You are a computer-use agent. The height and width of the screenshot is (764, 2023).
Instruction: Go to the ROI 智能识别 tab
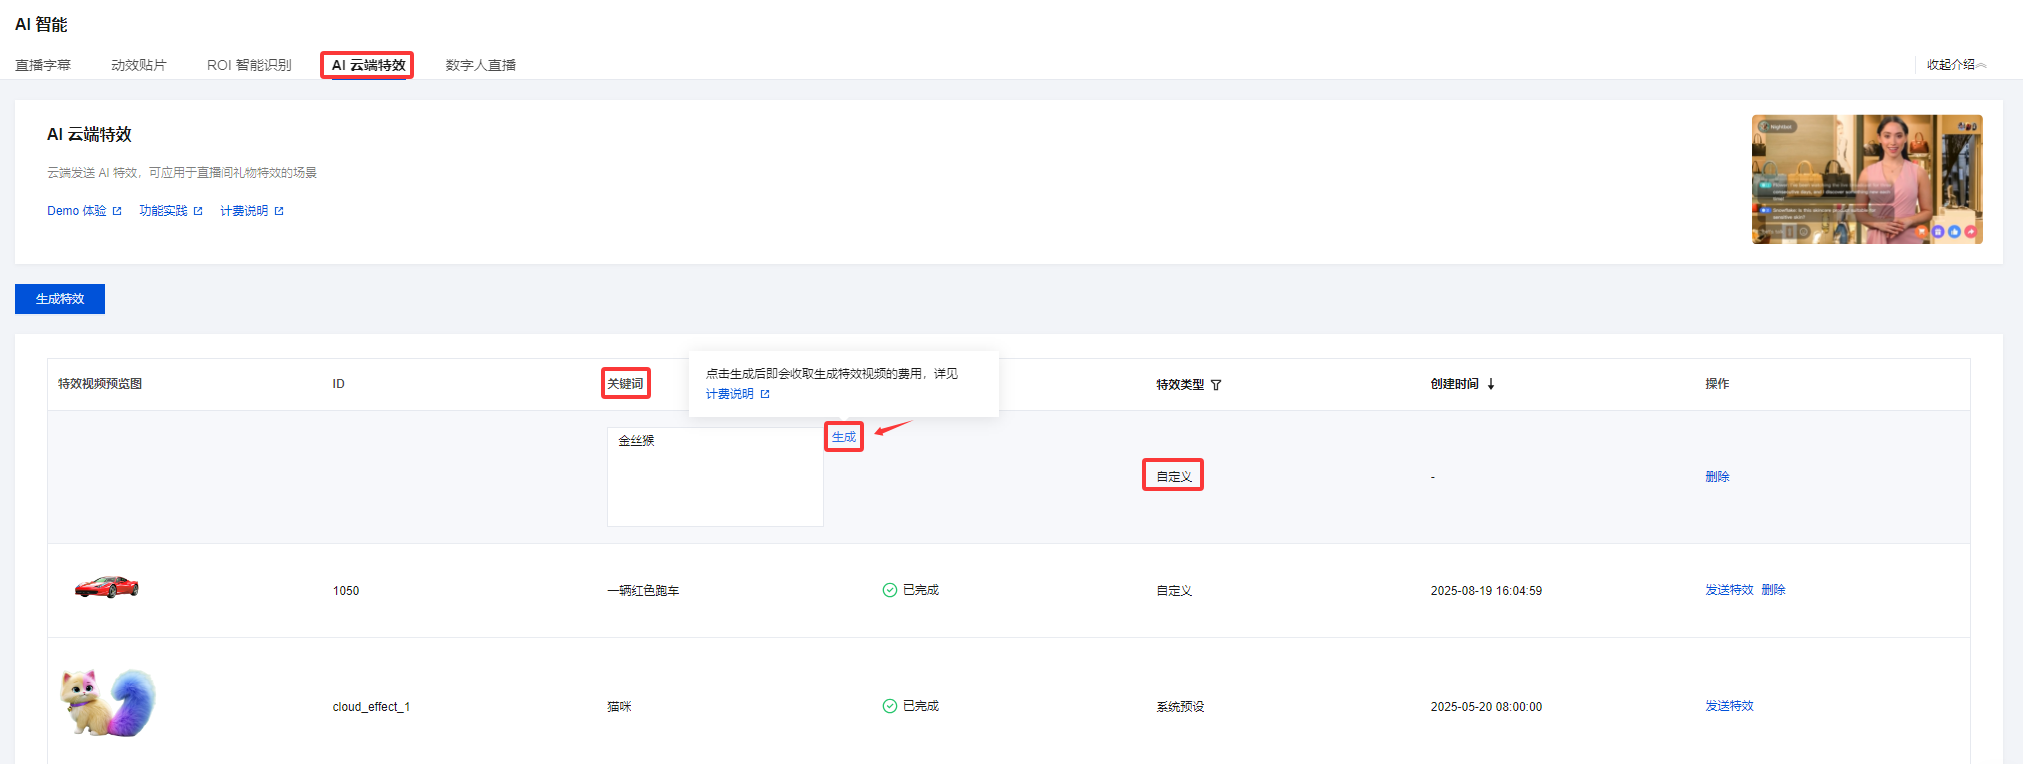tap(249, 65)
